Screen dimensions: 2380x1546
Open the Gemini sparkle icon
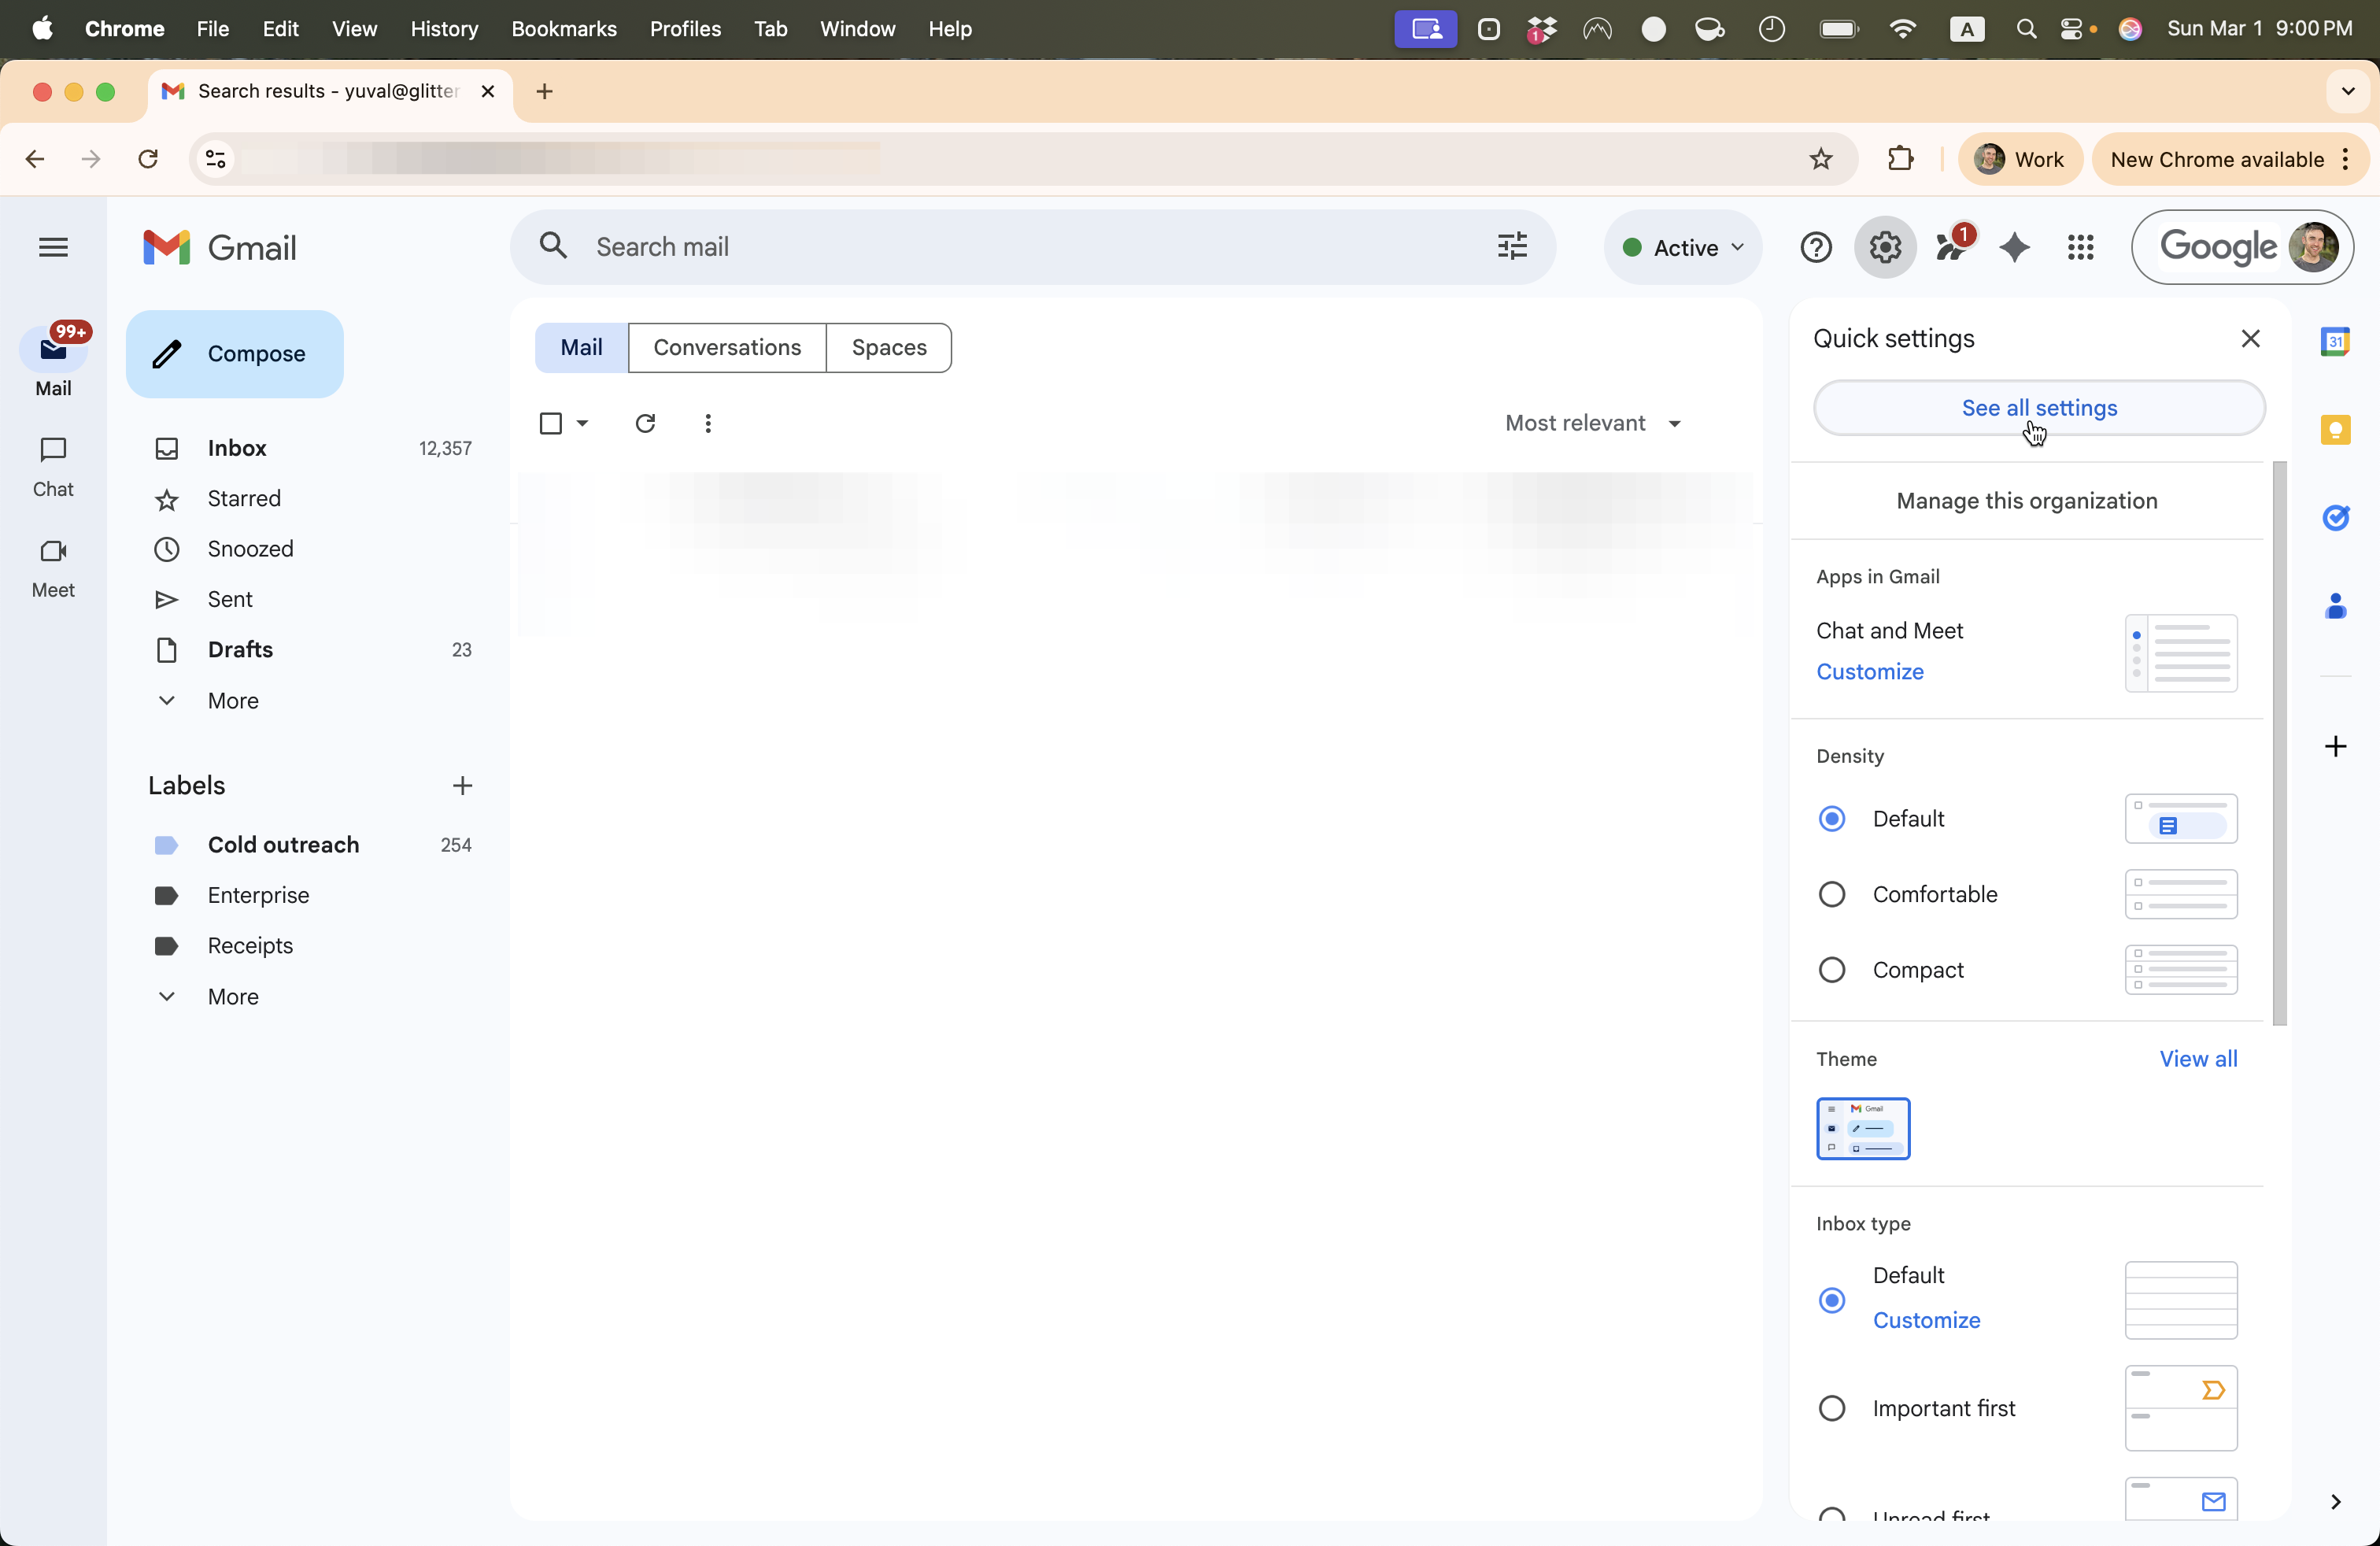click(x=2014, y=247)
